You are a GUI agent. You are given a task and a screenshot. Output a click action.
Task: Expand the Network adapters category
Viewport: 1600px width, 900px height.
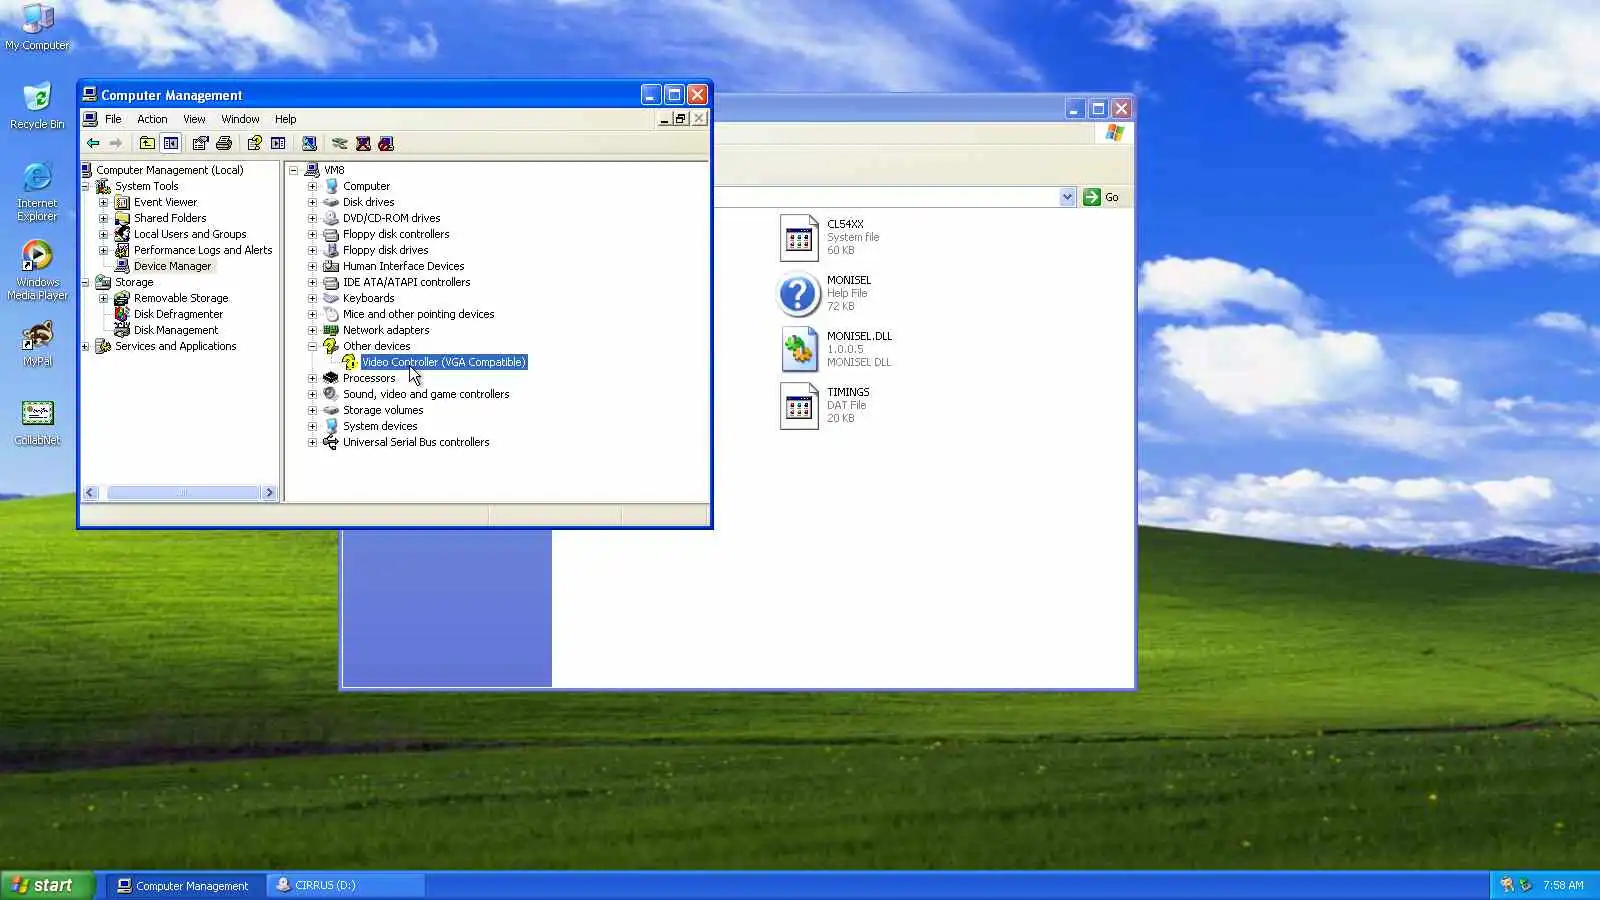pos(312,330)
